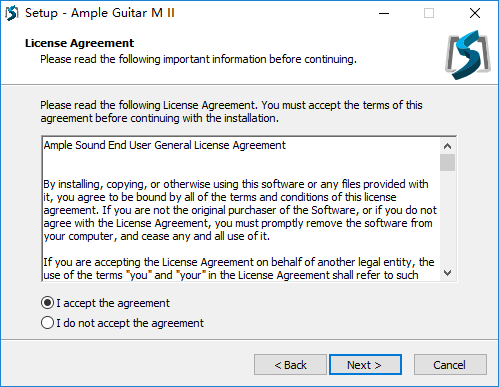Minimize the Ample Guitar setup window
The width and height of the screenshot is (499, 387).
384,13
